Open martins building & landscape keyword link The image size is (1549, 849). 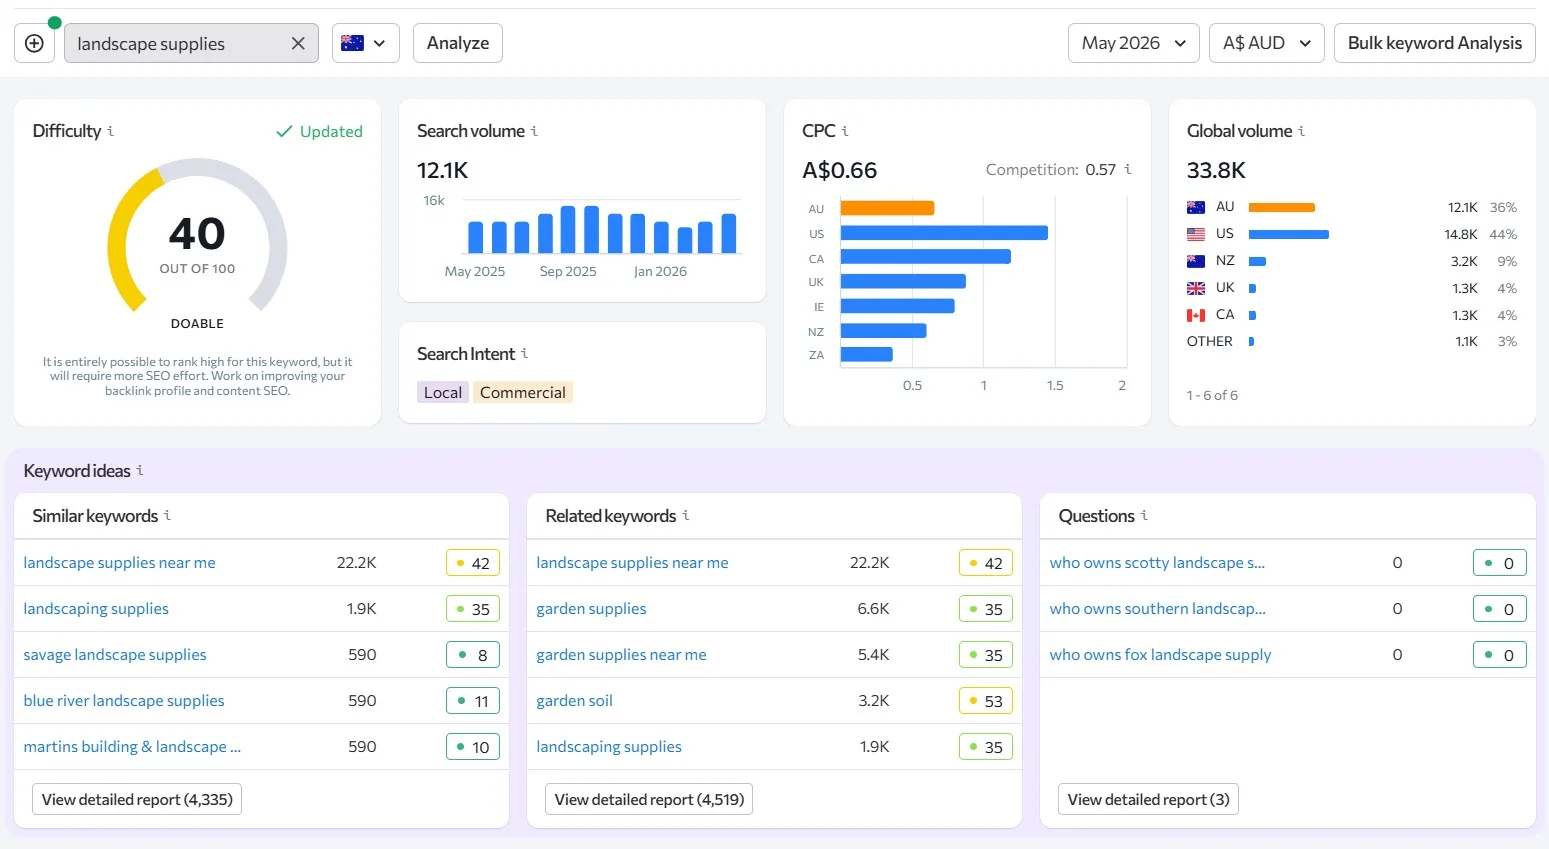pos(132,747)
